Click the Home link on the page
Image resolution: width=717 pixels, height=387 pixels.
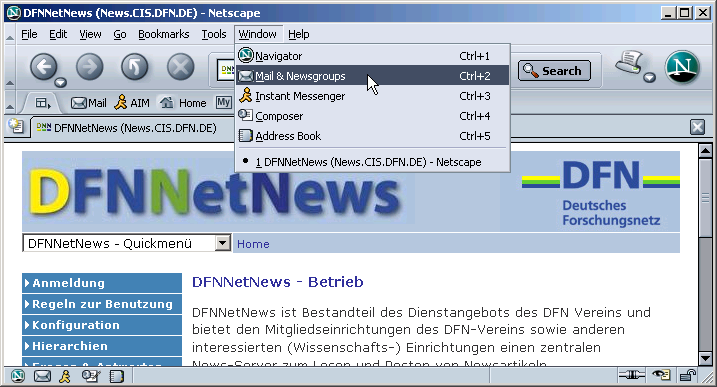click(253, 244)
